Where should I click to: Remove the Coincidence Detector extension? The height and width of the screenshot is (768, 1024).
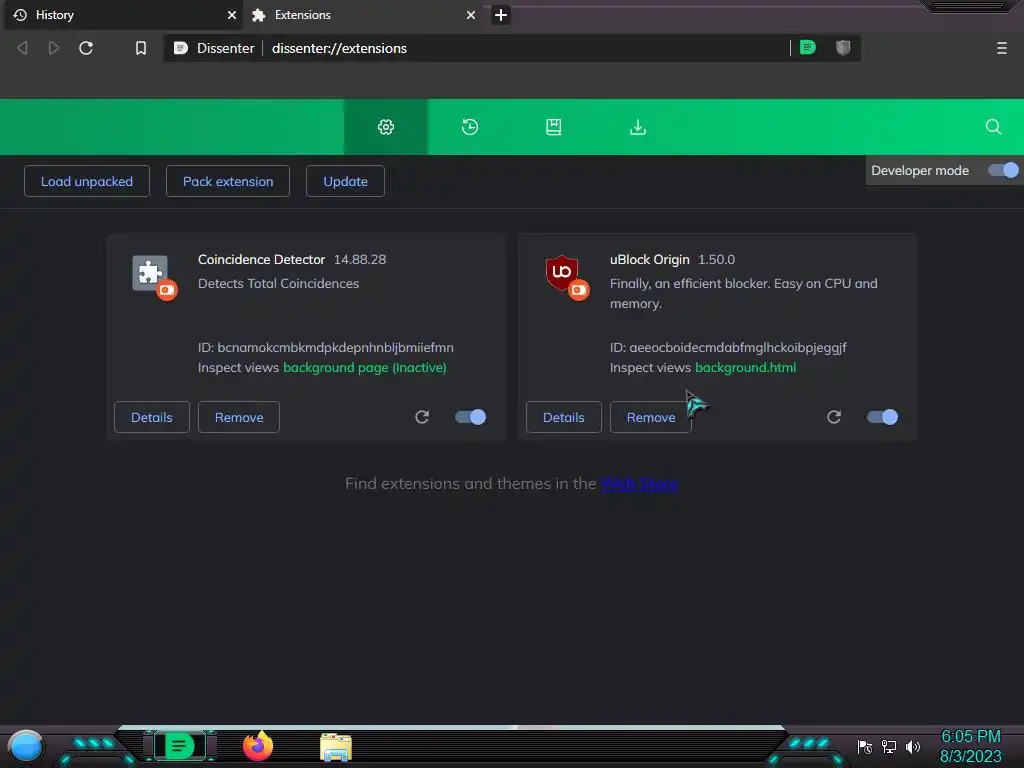tap(239, 417)
